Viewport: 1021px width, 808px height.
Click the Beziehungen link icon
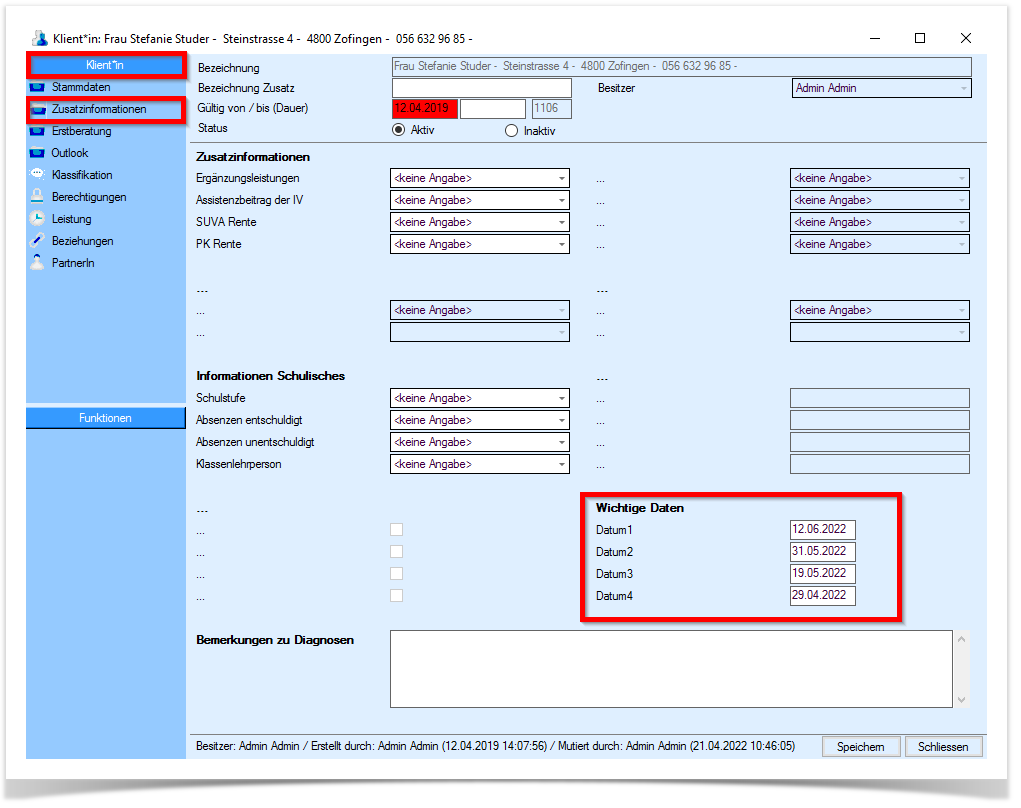pos(38,241)
